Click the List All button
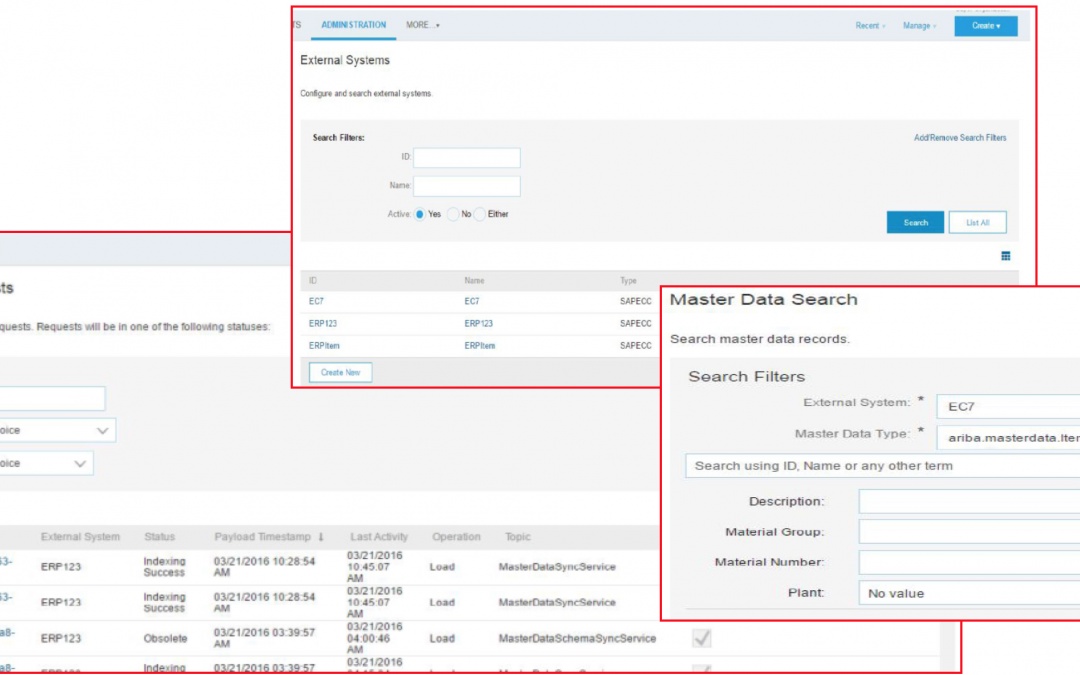The height and width of the screenshot is (675, 1080). 977,222
